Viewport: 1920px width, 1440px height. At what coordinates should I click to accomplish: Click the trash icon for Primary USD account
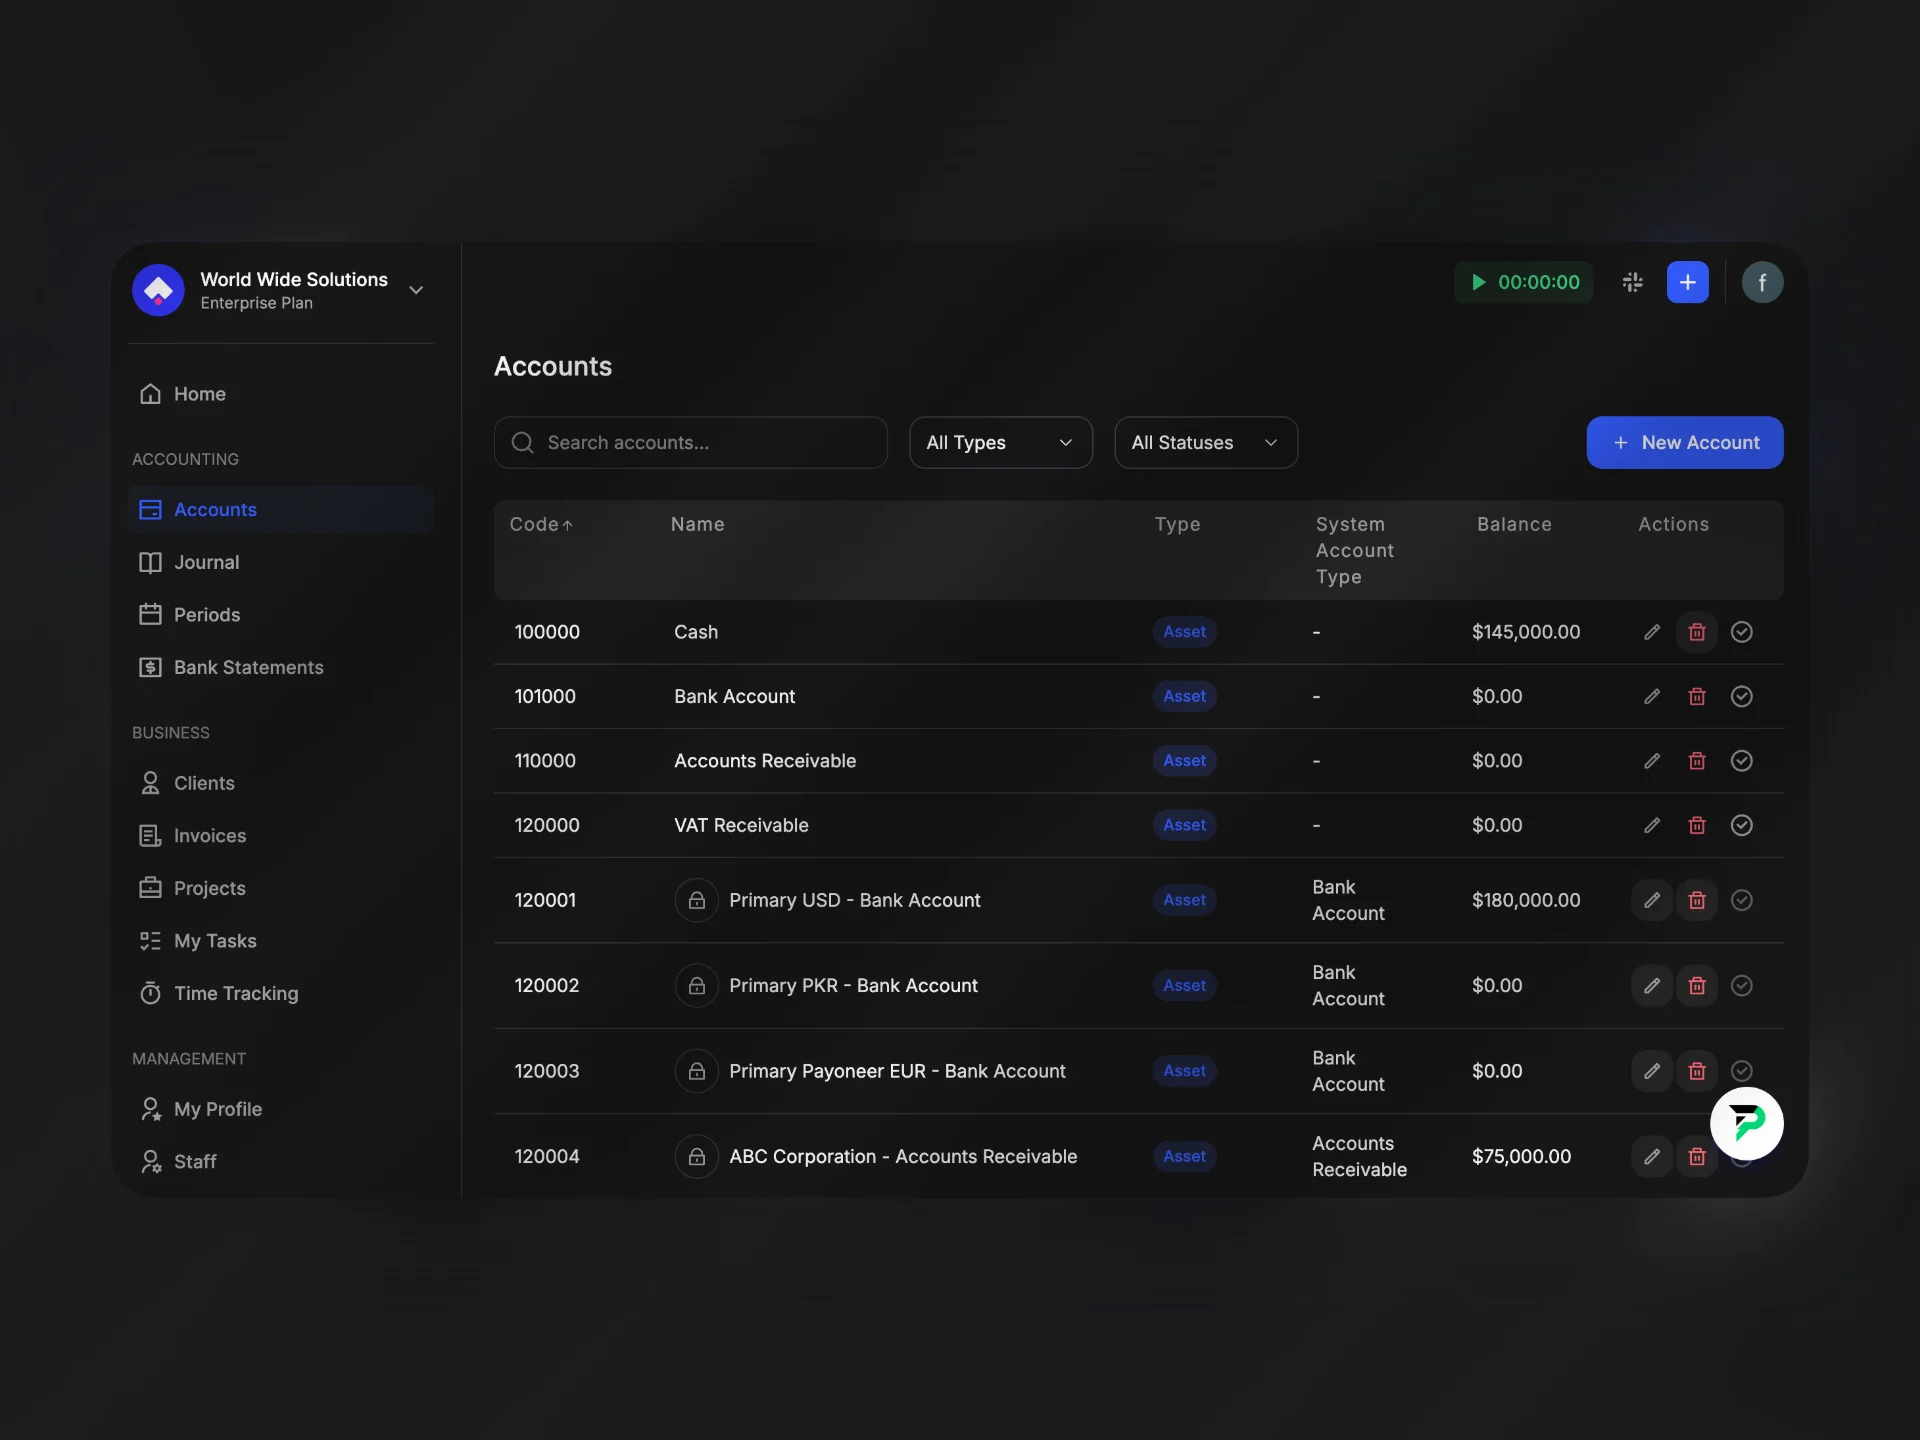pyautogui.click(x=1697, y=900)
